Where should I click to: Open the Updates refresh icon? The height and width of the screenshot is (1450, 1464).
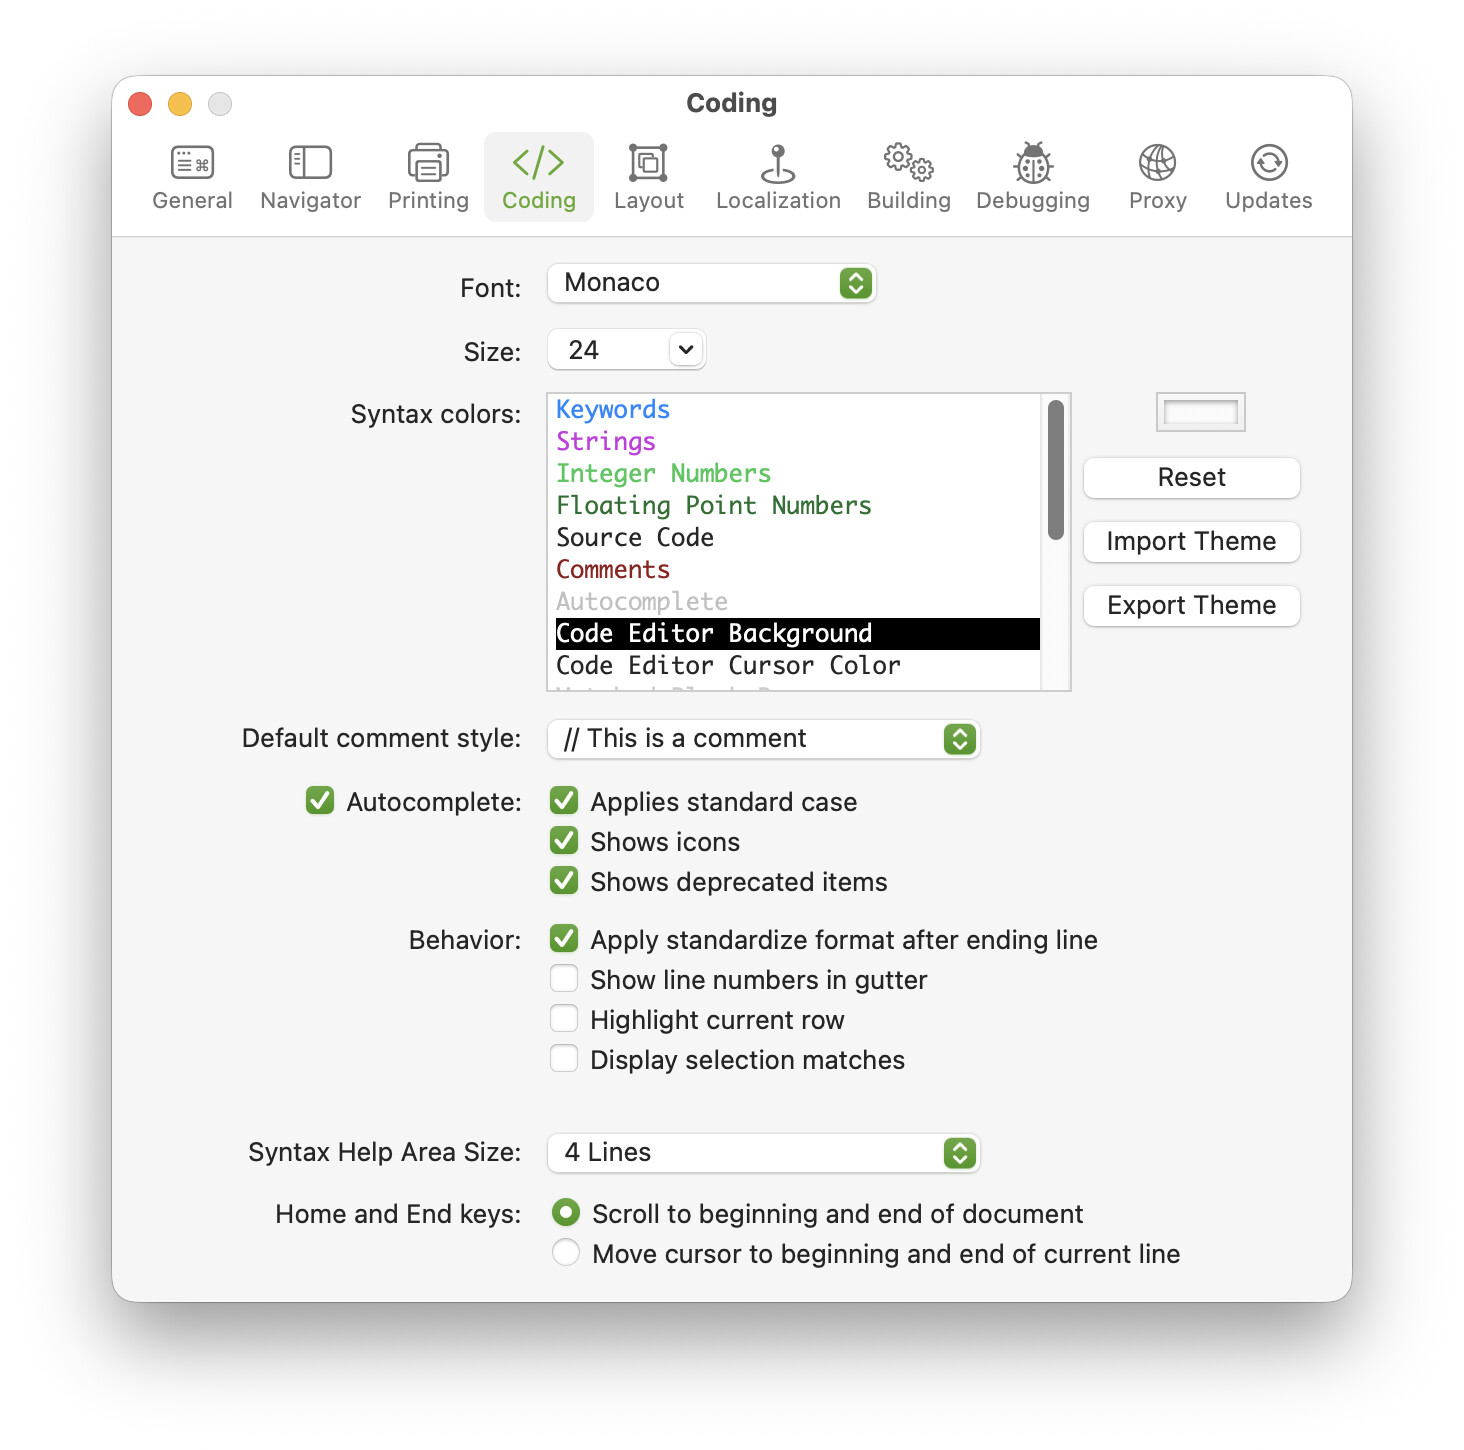pyautogui.click(x=1268, y=163)
